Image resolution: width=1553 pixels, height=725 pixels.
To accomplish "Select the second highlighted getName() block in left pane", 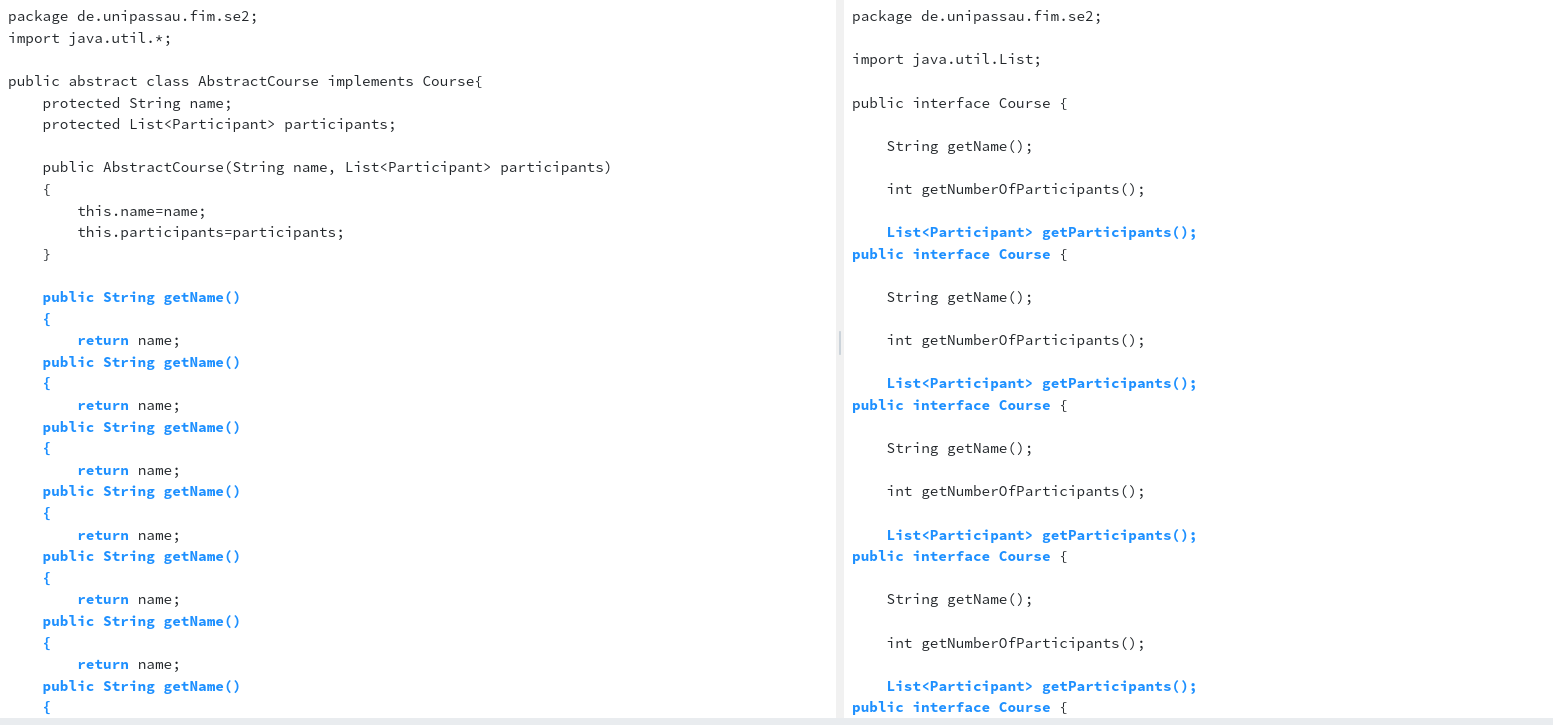I will coord(140,362).
